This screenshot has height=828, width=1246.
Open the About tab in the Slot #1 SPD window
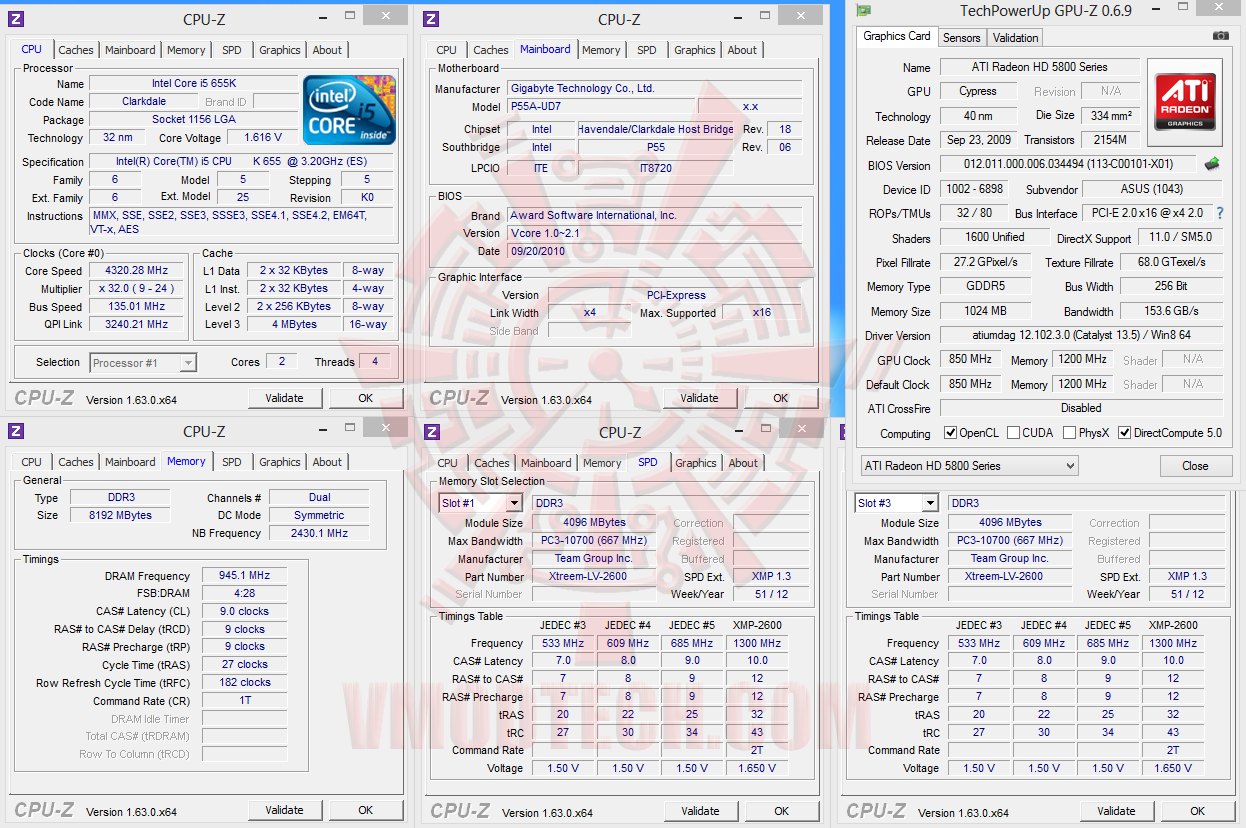pos(743,463)
